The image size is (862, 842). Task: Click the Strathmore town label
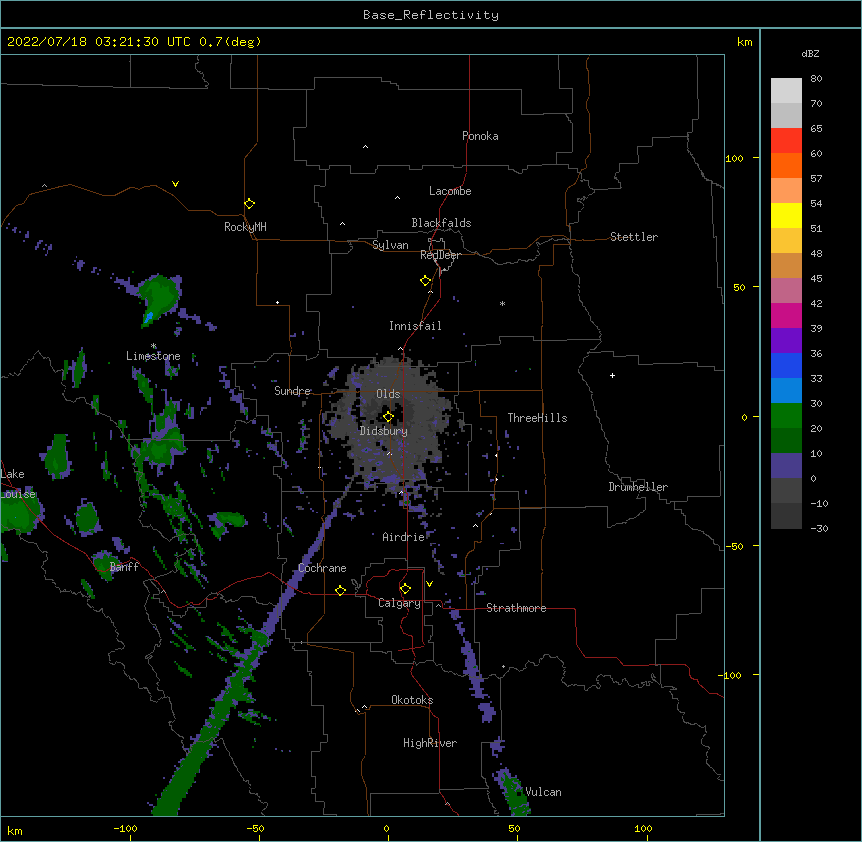pos(516,608)
